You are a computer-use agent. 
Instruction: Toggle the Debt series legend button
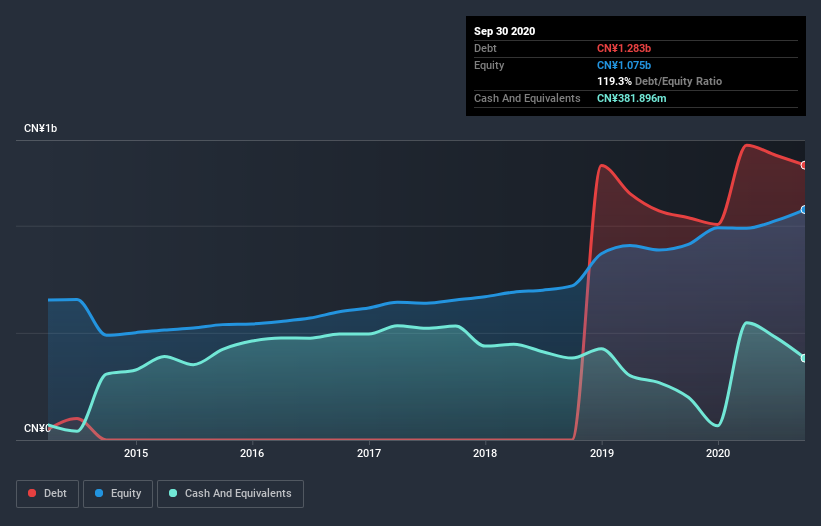click(x=48, y=494)
